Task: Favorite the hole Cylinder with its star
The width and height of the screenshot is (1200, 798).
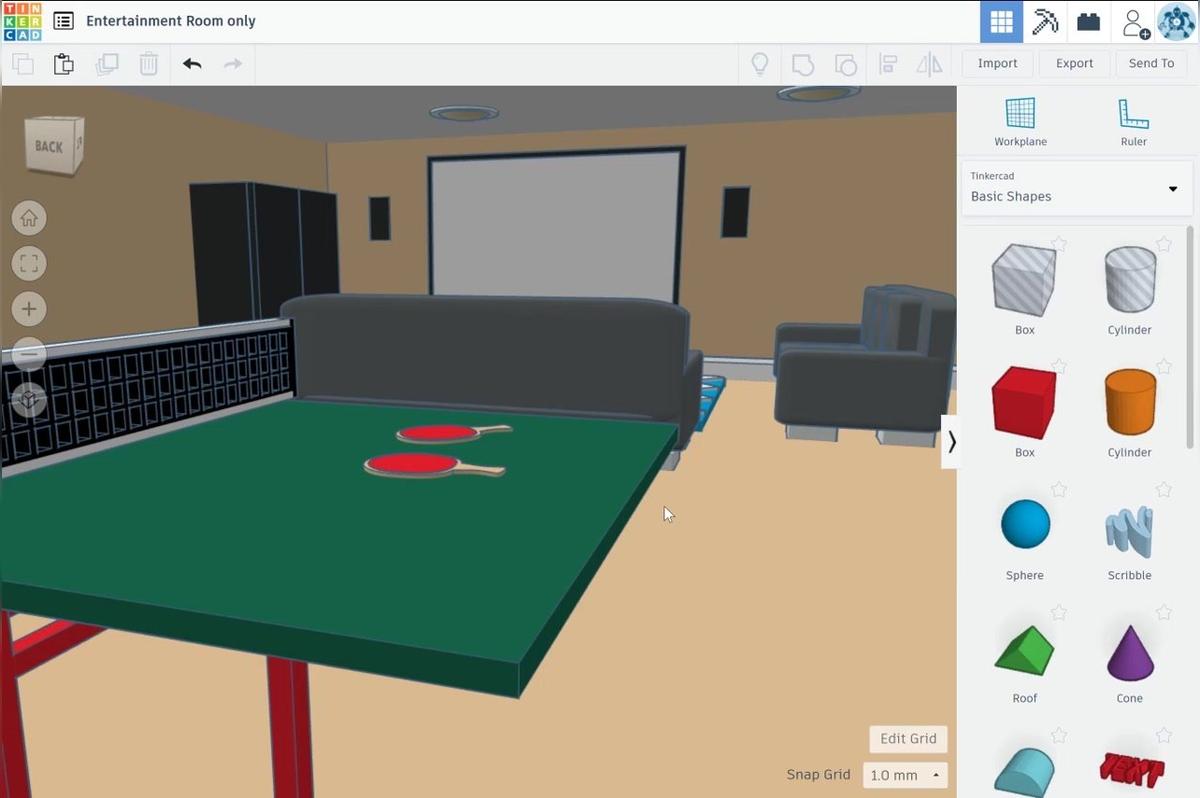Action: pos(1164,244)
